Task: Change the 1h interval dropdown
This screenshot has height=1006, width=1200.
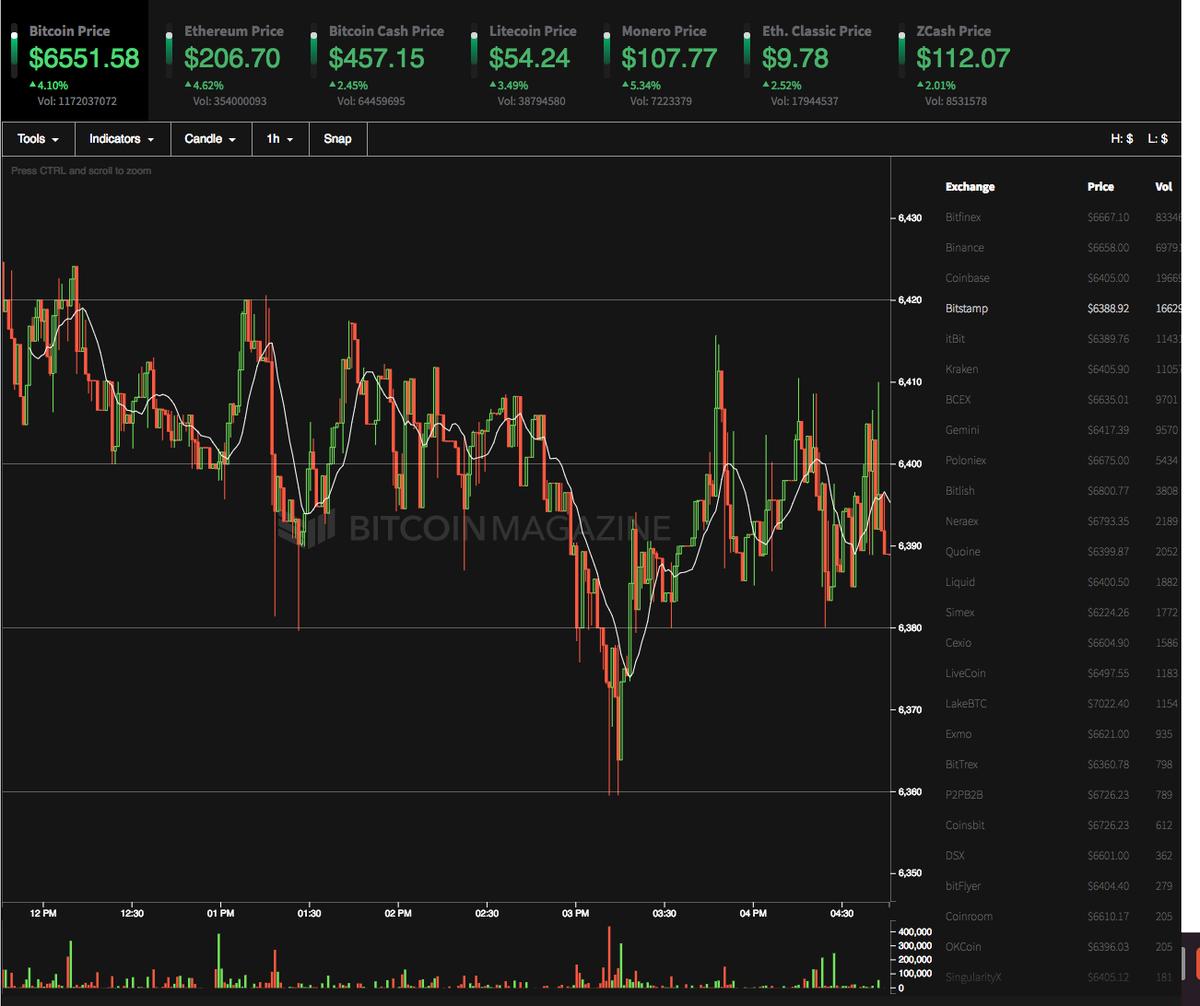Action: tap(280, 139)
